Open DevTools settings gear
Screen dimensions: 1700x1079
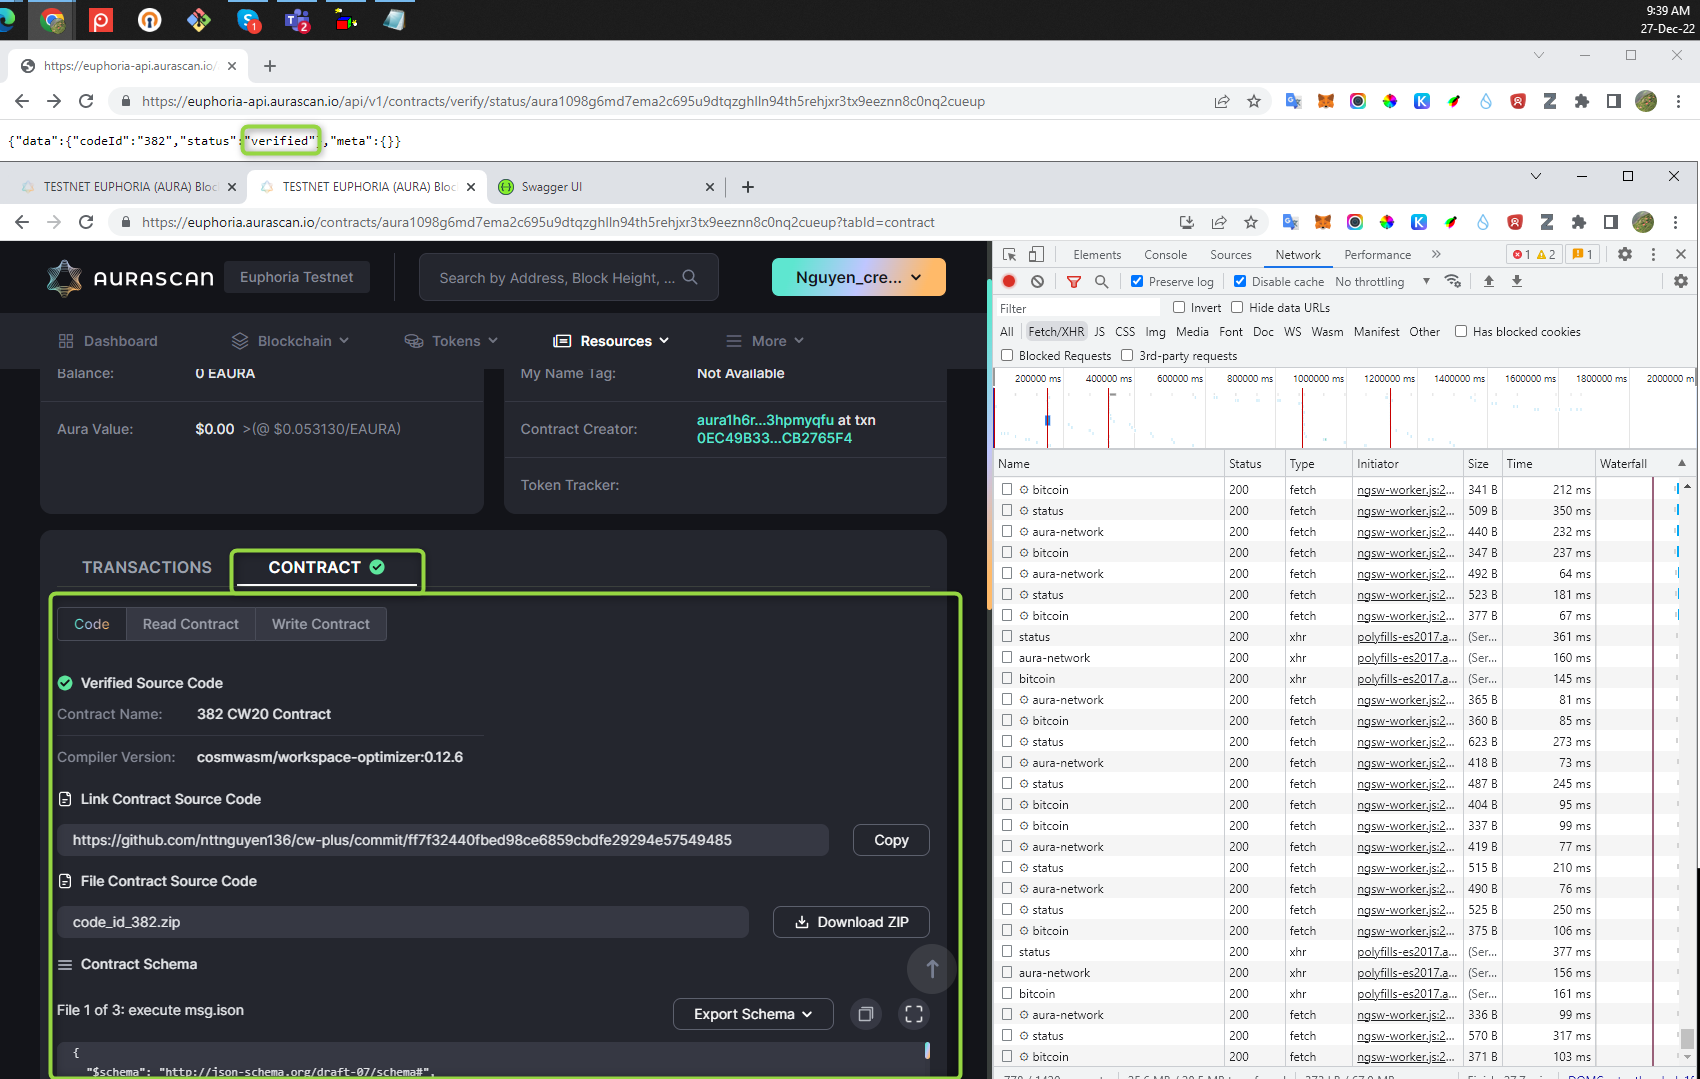(1625, 254)
